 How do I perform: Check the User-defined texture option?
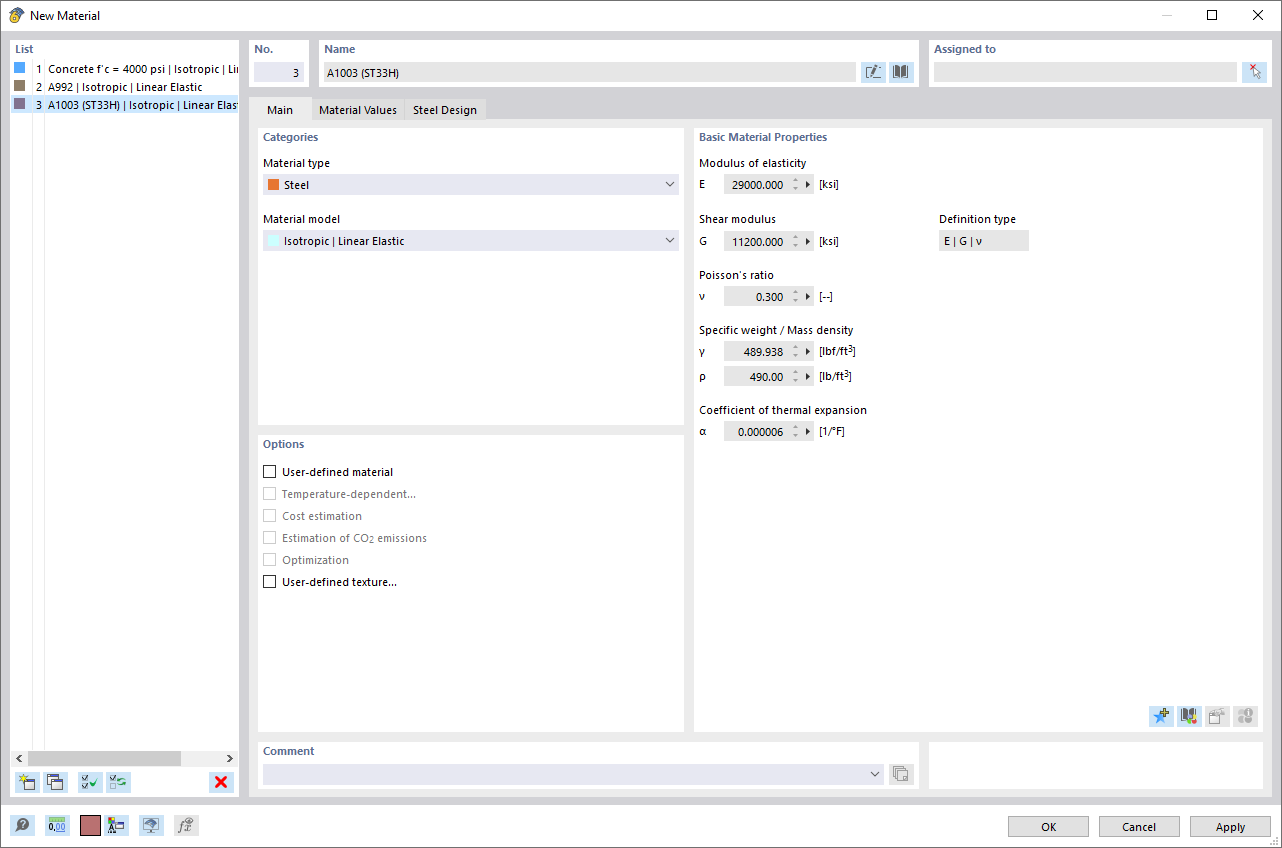(269, 581)
